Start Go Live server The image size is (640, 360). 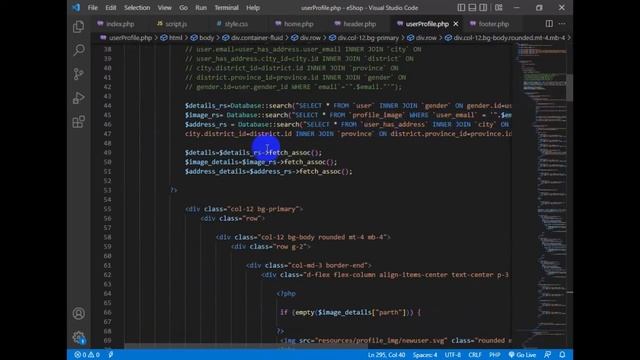tap(522, 355)
